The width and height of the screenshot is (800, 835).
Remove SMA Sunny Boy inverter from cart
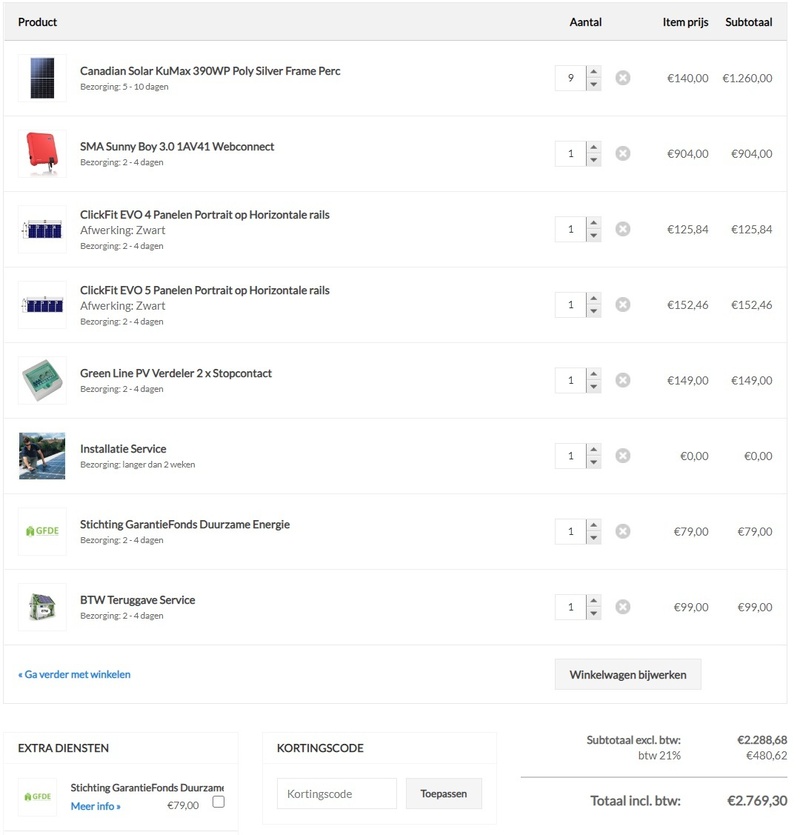tap(623, 154)
